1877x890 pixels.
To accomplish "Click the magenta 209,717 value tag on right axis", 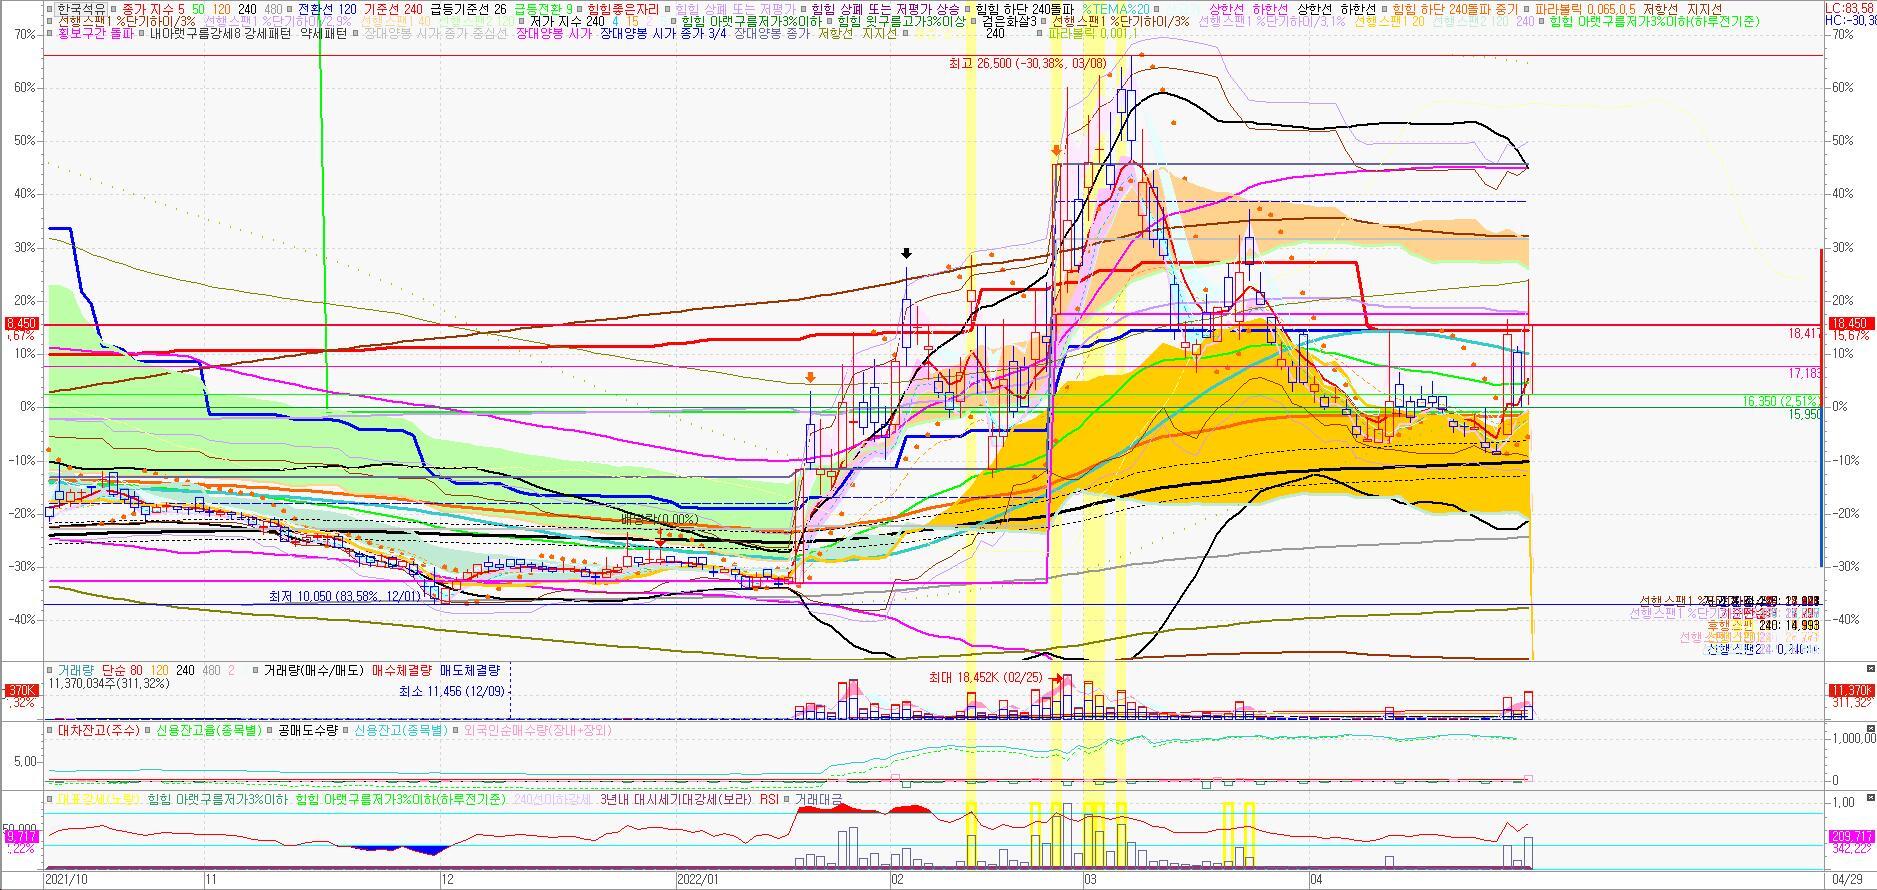I will tap(1849, 836).
